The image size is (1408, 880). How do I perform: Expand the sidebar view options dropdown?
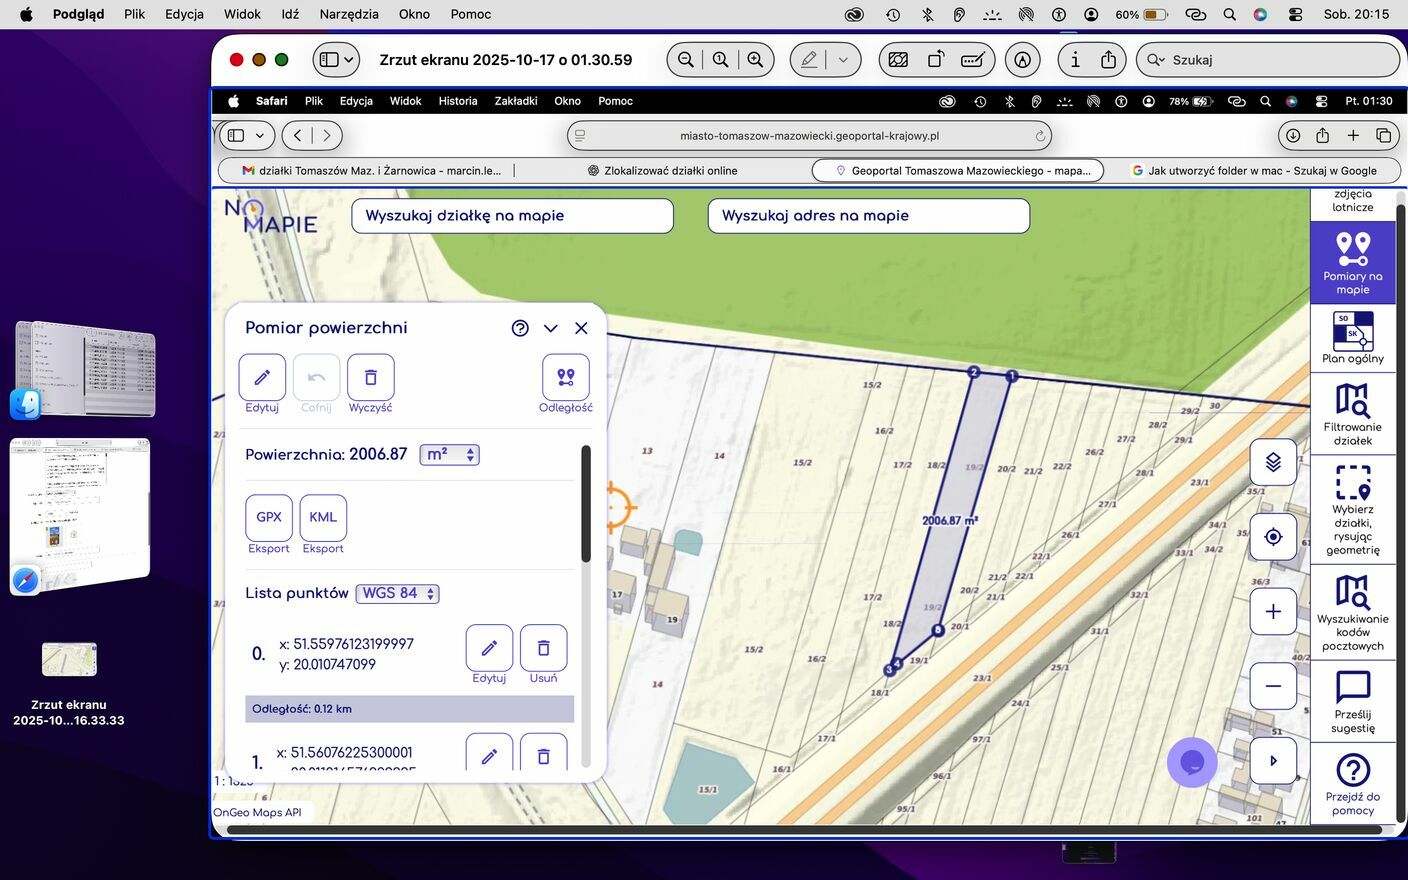[x=349, y=60]
